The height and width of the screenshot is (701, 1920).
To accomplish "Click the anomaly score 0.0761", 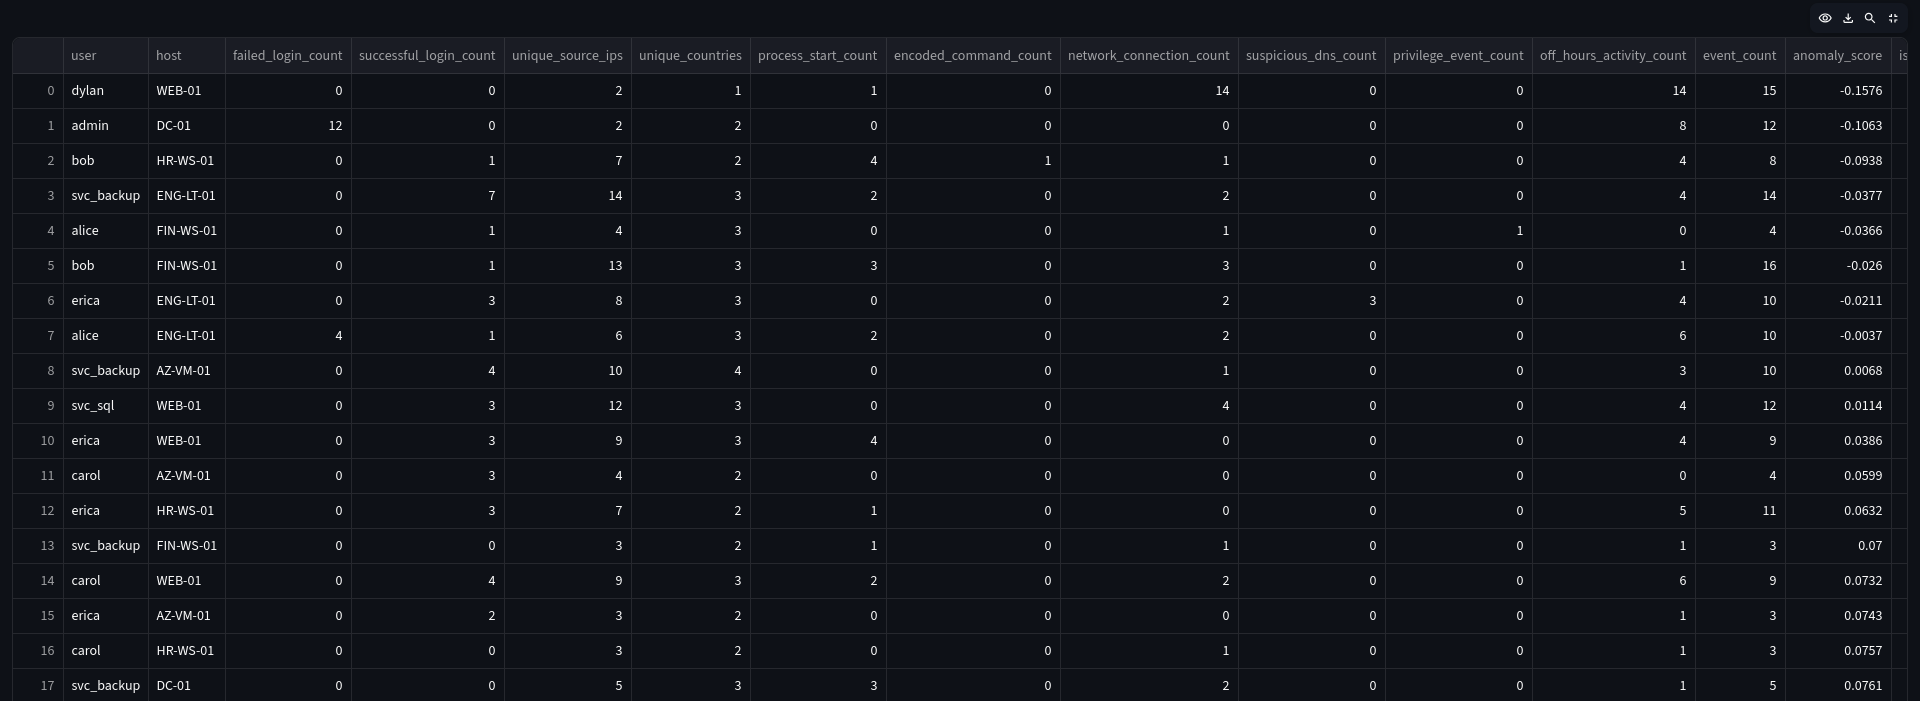I will (x=1838, y=686).
